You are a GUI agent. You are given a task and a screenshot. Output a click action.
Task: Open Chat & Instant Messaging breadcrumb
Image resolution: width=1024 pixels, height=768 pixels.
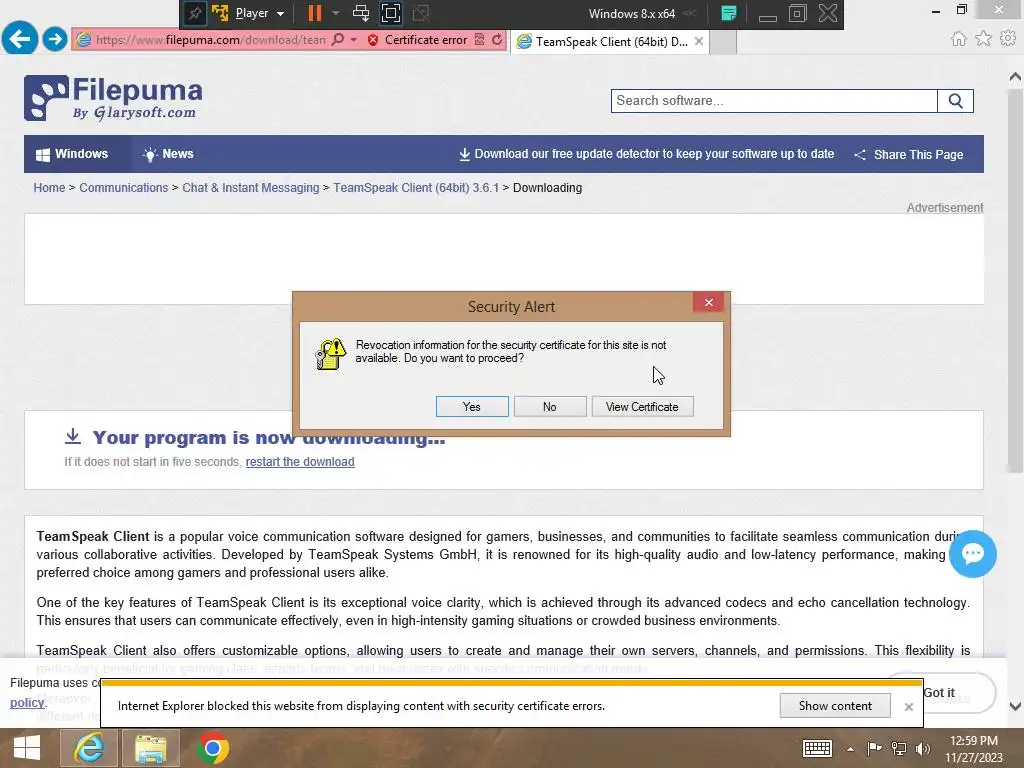(251, 187)
